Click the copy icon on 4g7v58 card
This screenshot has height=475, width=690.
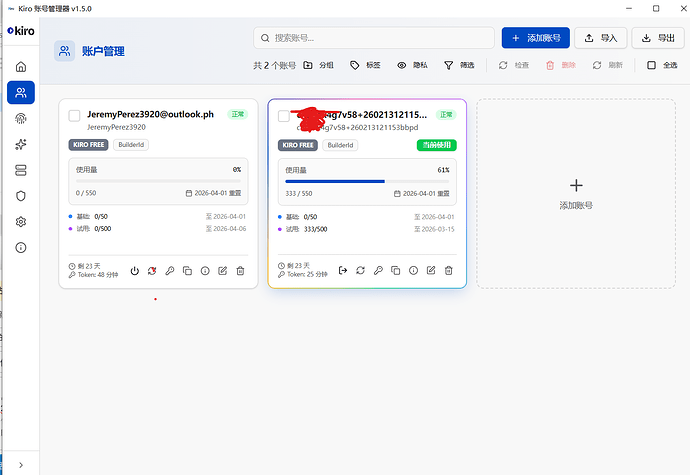pos(396,270)
